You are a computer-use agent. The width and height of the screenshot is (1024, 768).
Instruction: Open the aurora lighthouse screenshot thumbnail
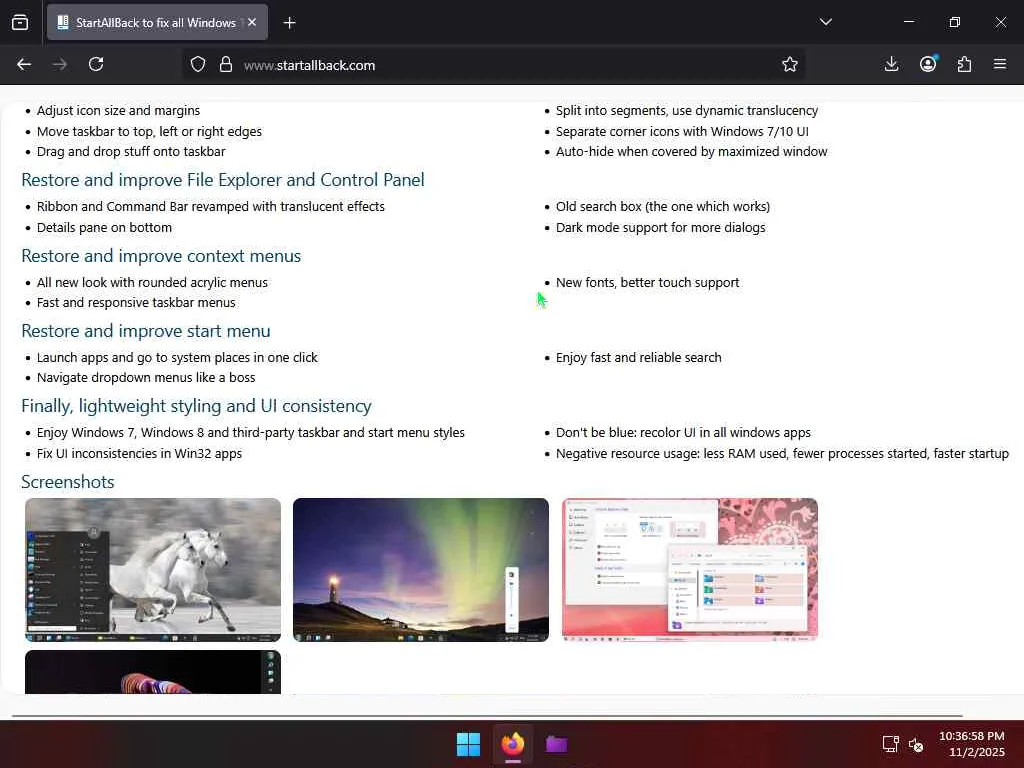(x=421, y=570)
